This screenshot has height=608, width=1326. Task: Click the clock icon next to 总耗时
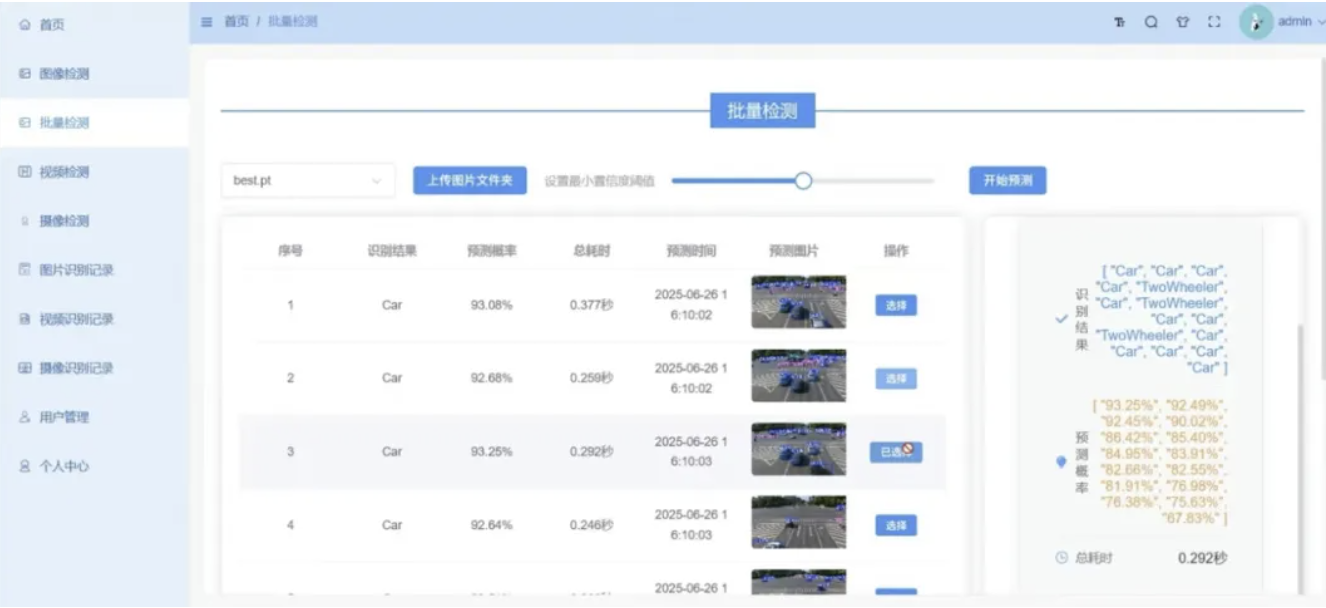(1062, 558)
